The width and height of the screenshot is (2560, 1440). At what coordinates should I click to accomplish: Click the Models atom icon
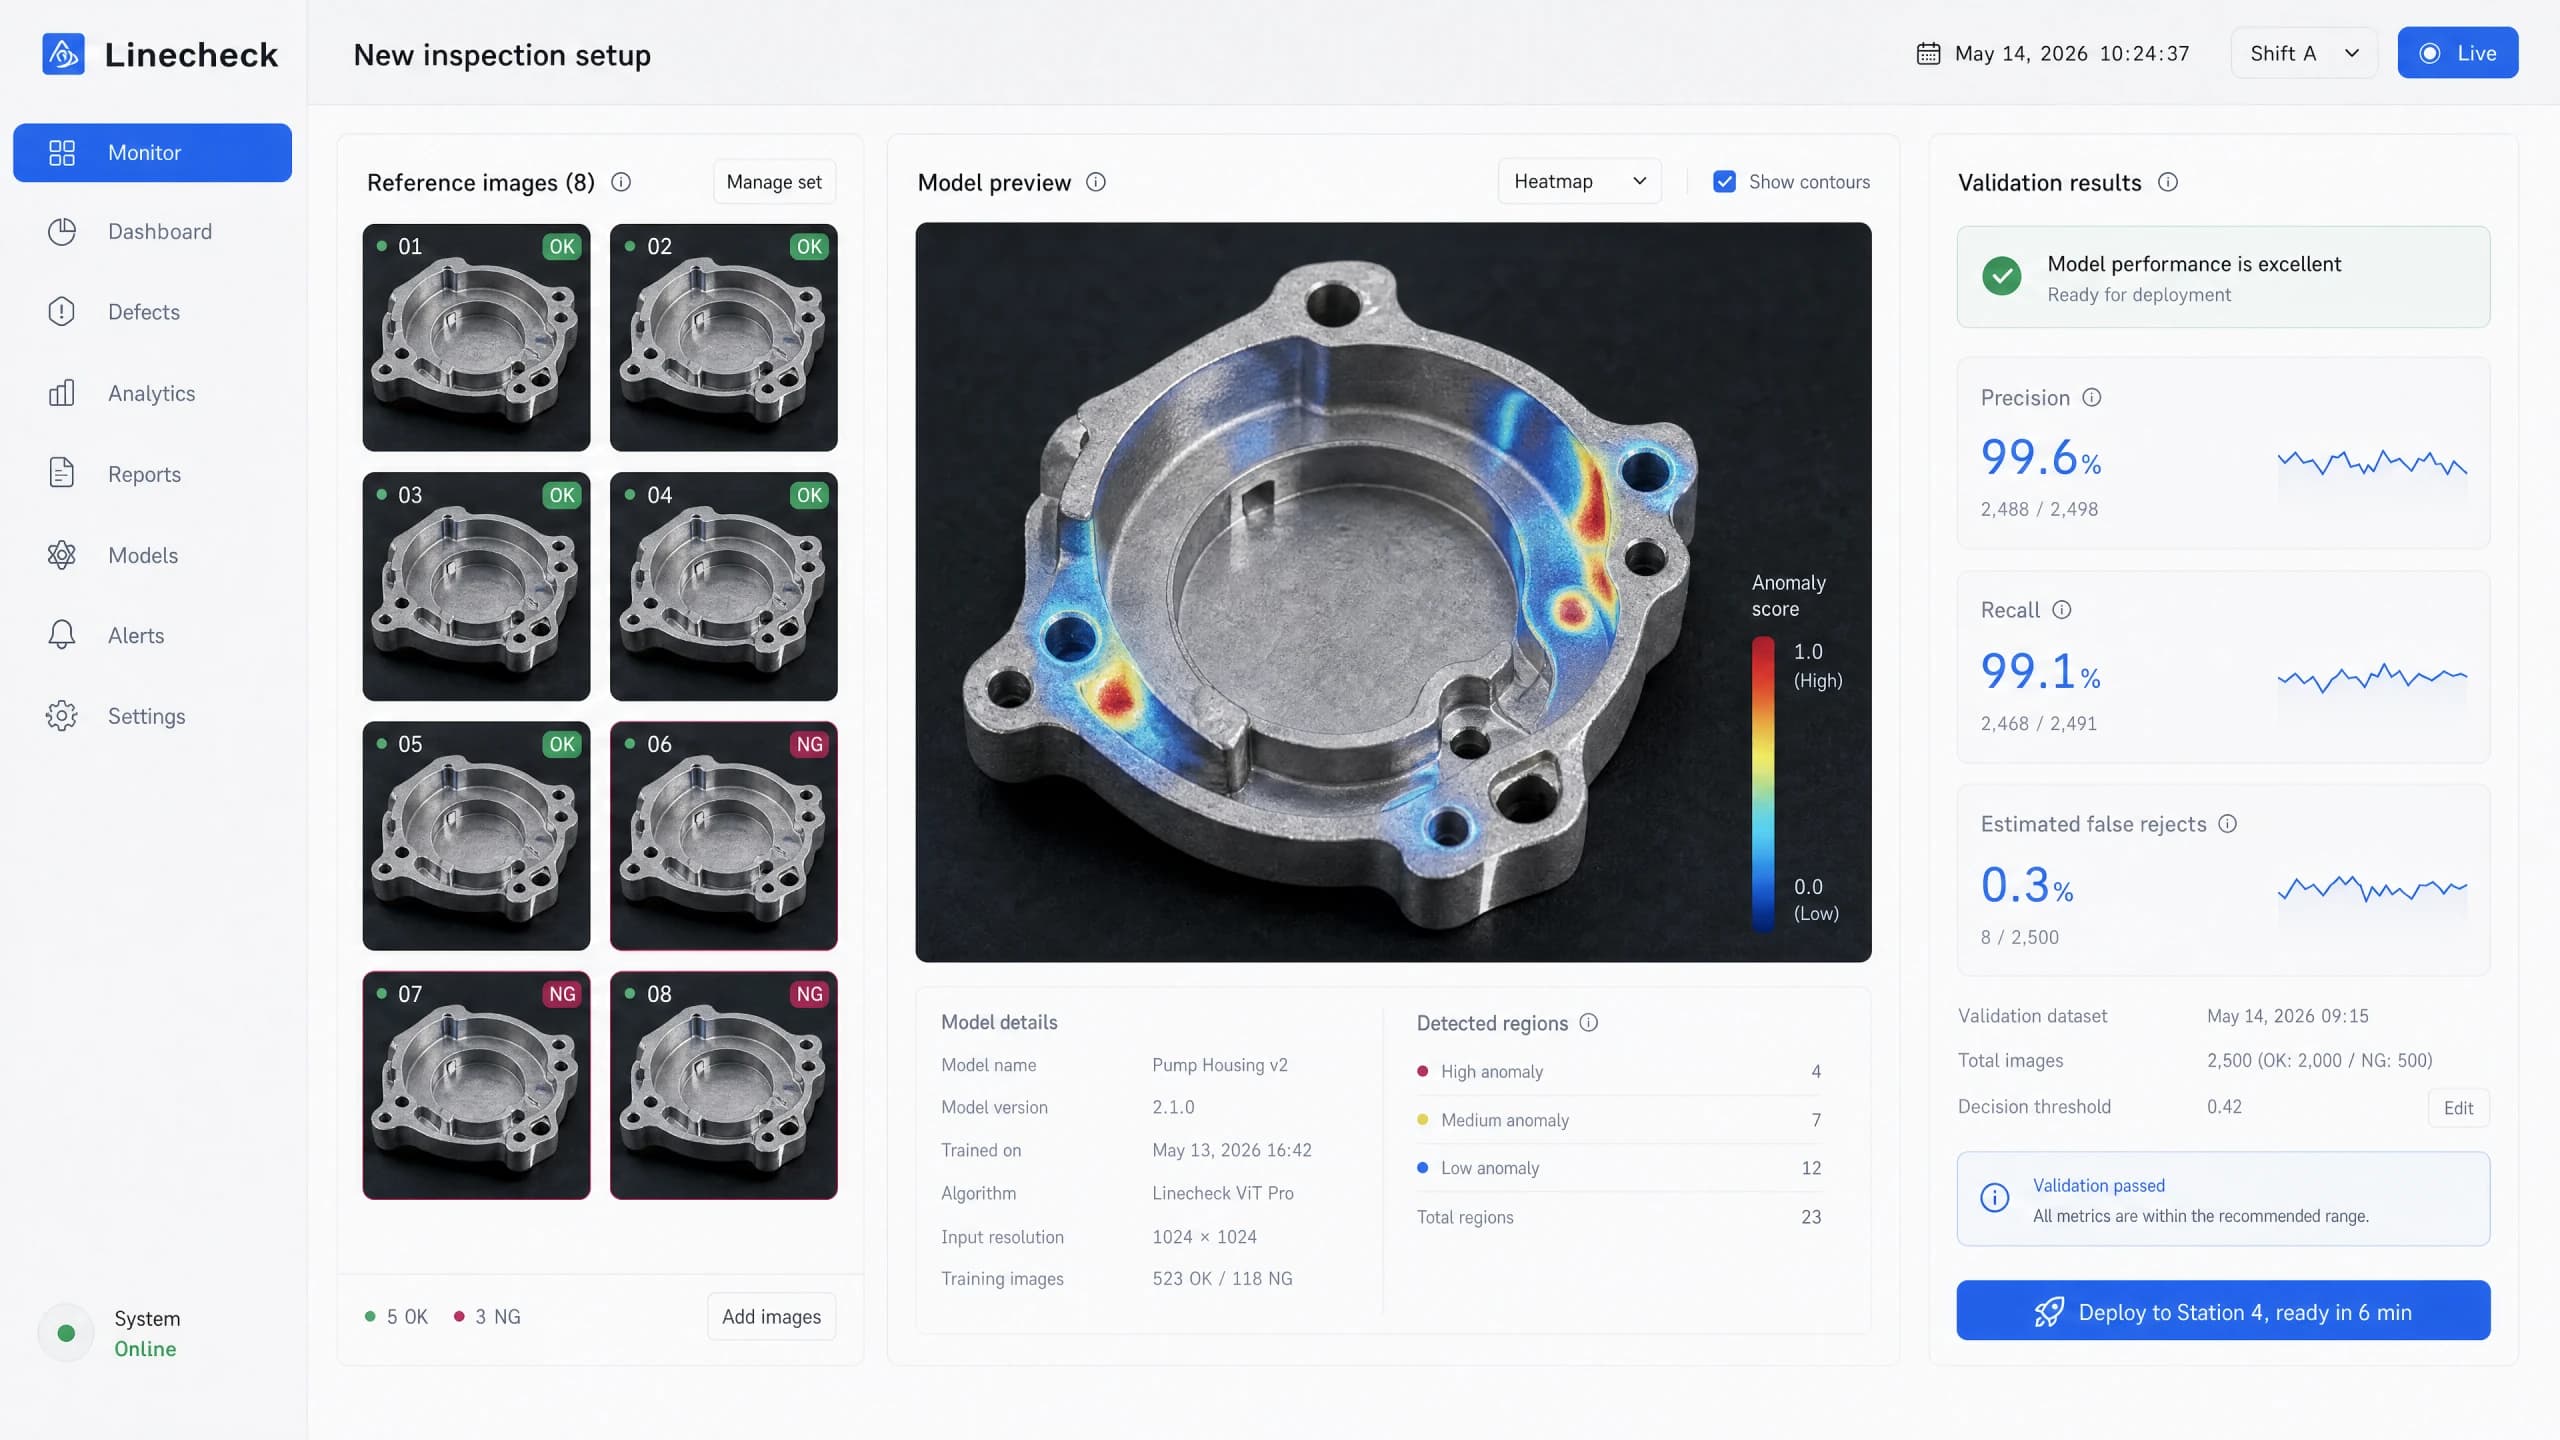(x=62, y=555)
